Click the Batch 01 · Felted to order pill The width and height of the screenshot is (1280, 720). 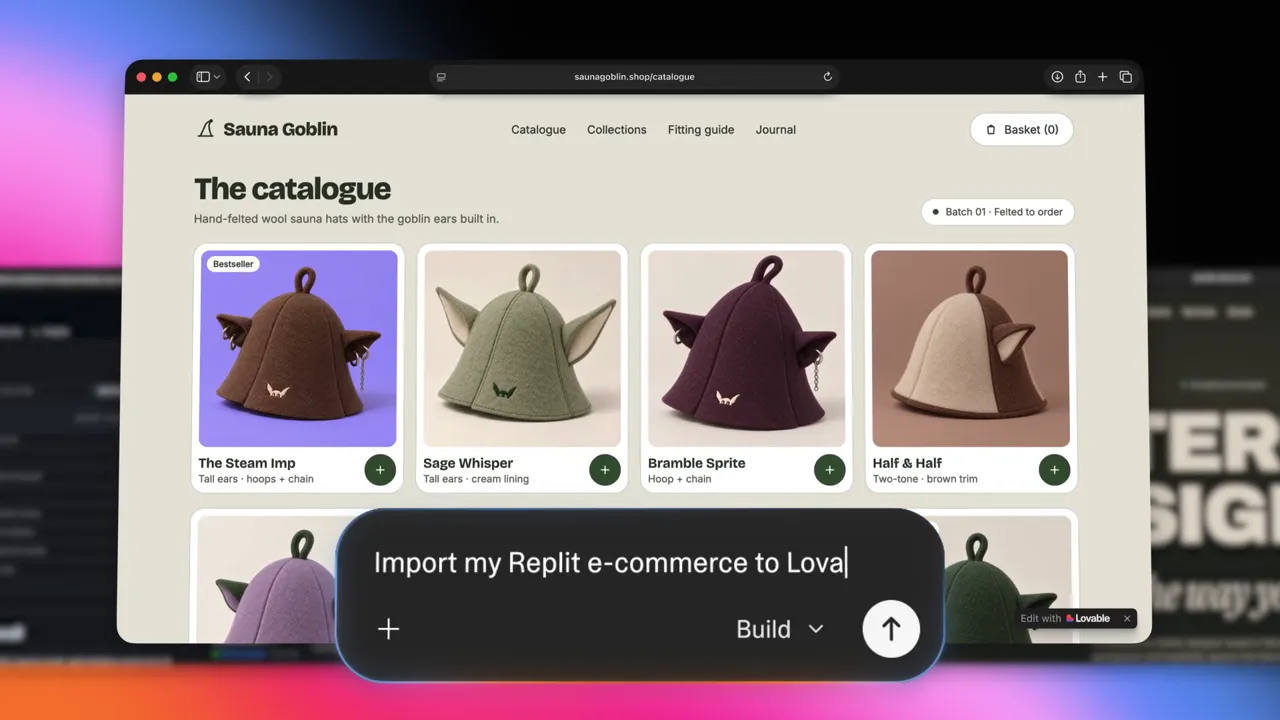tap(998, 212)
